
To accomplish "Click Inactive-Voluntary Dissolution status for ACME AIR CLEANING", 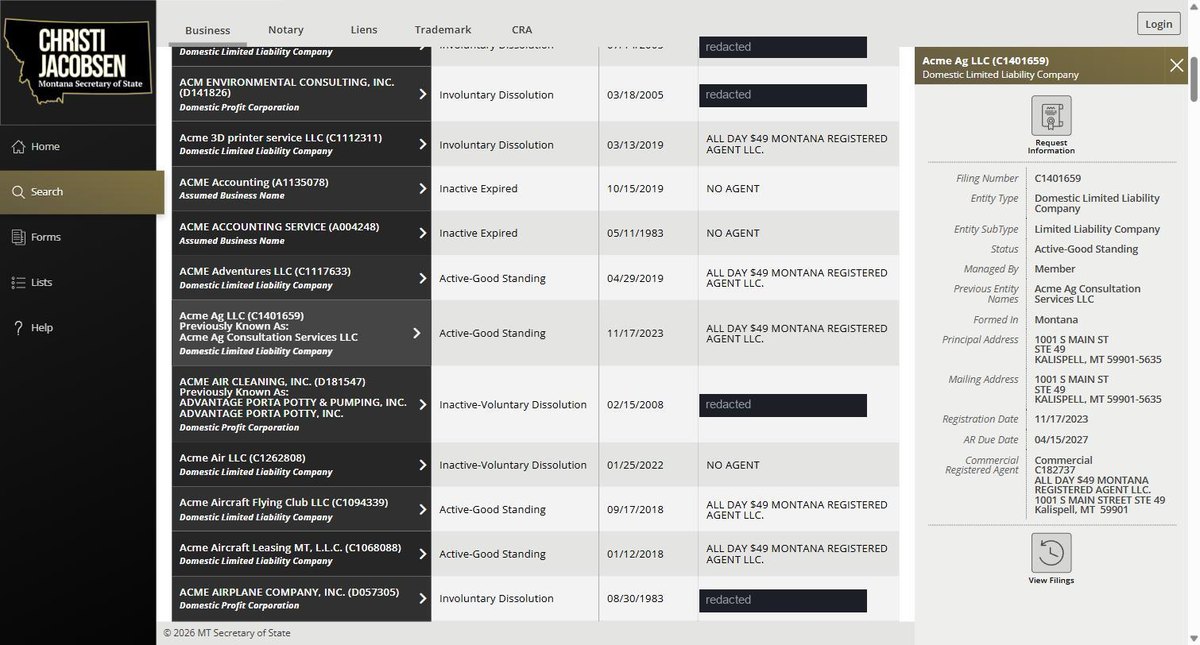I will coord(513,405).
